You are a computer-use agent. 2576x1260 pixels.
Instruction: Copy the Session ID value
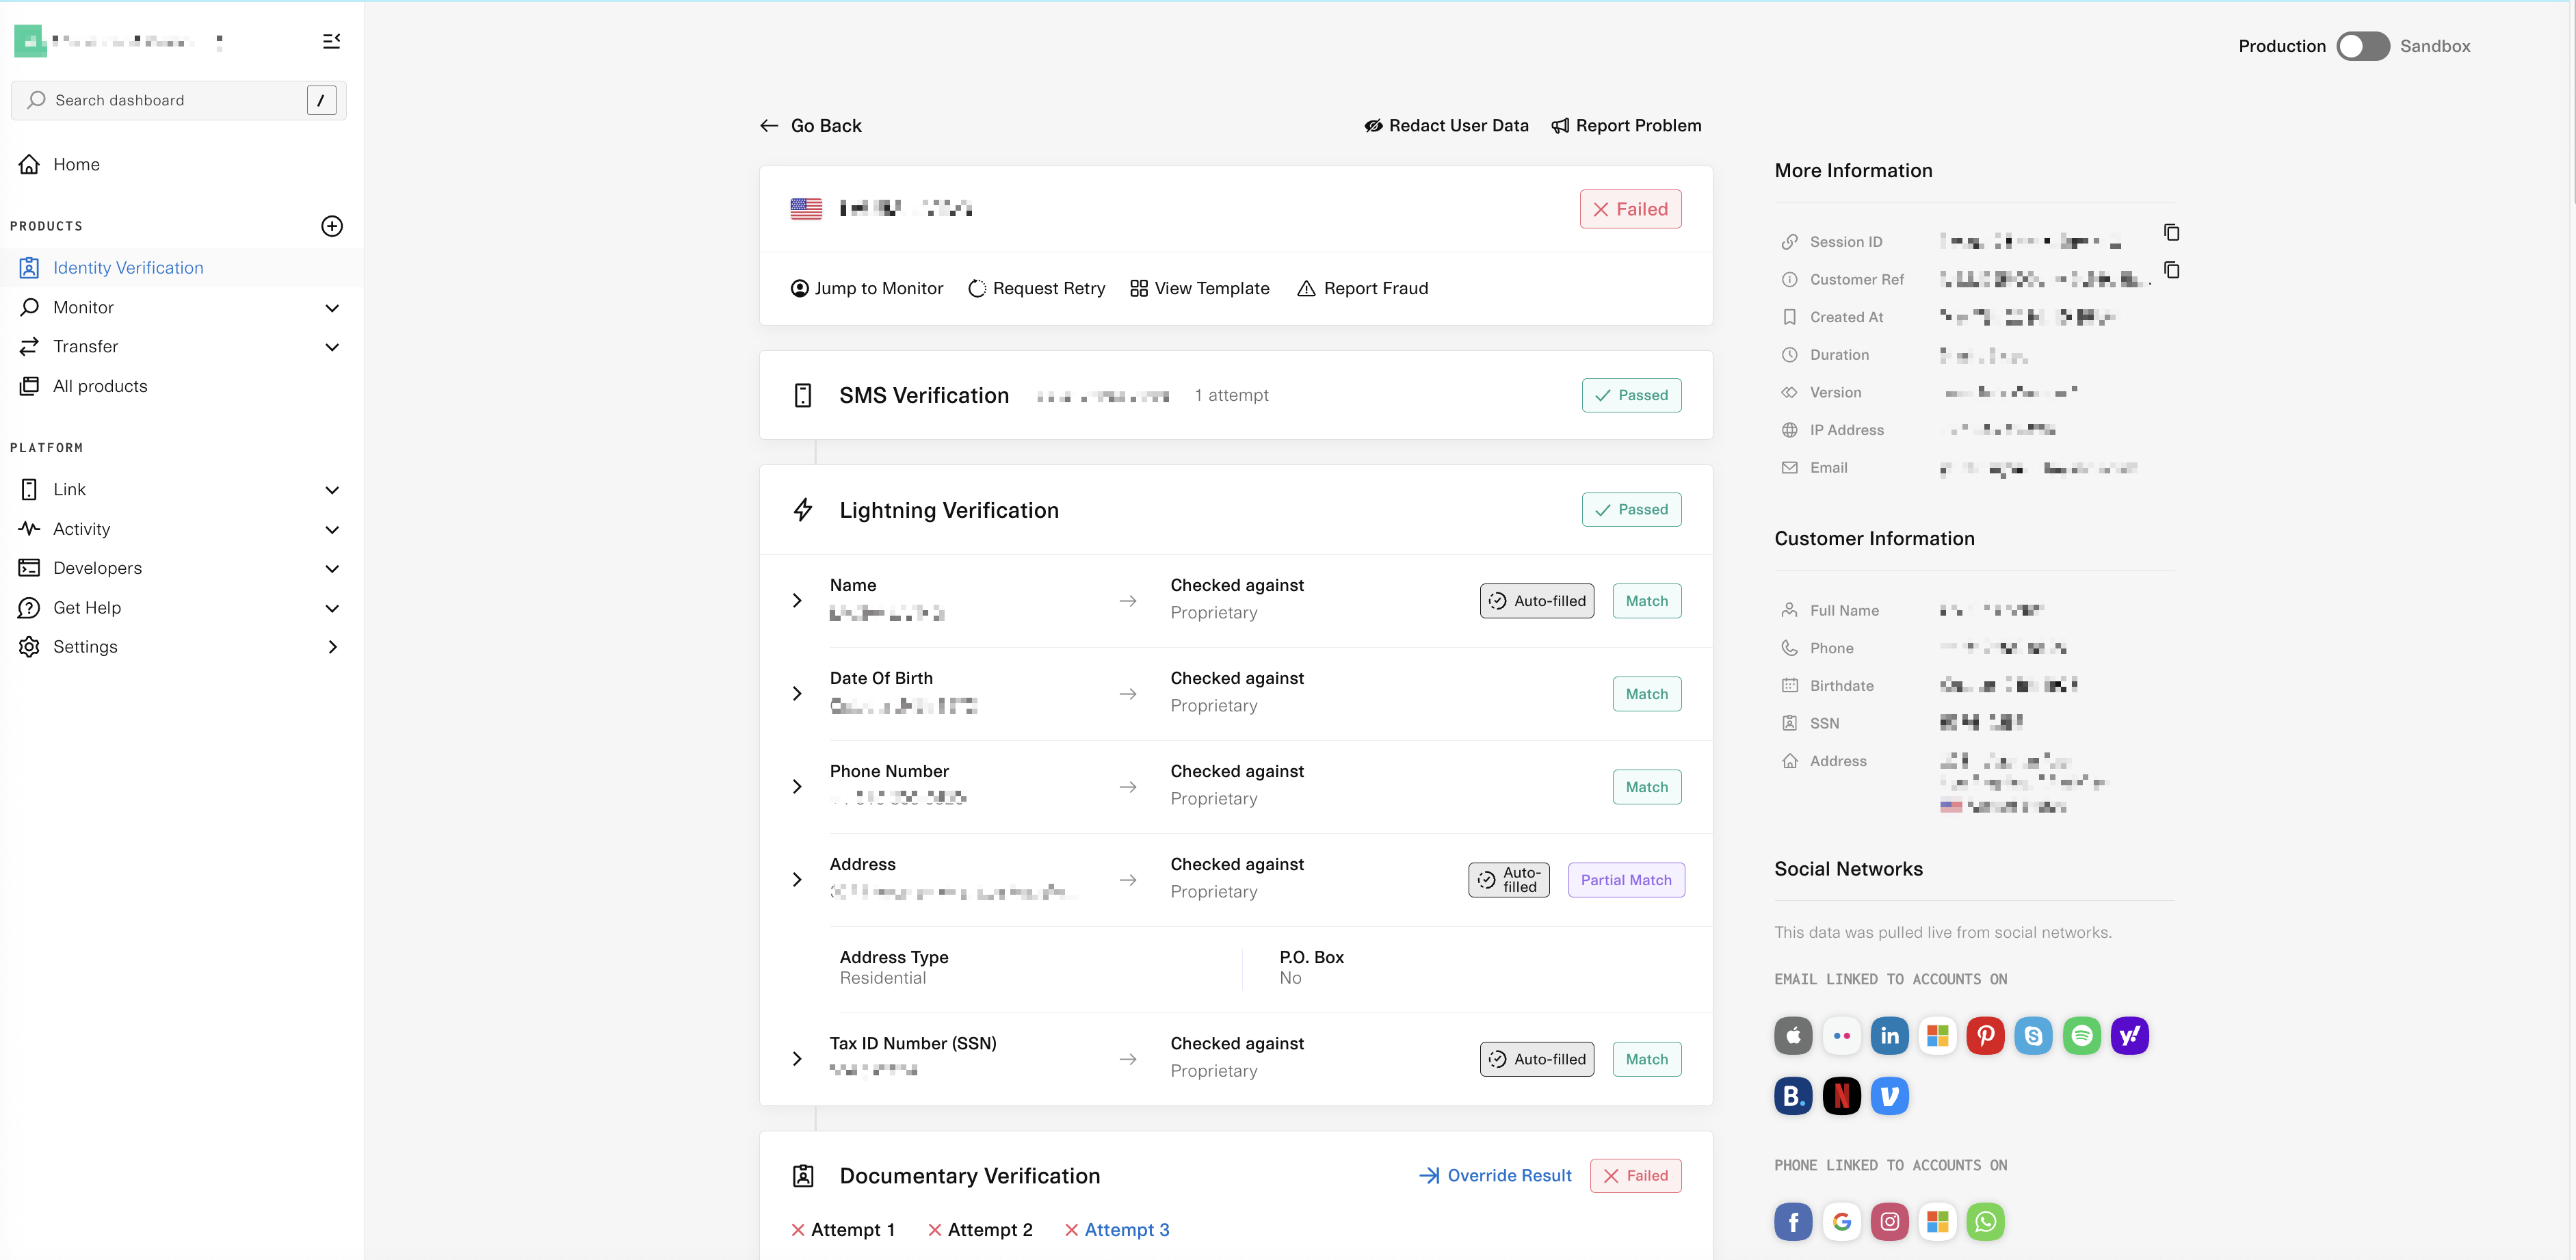[2171, 232]
